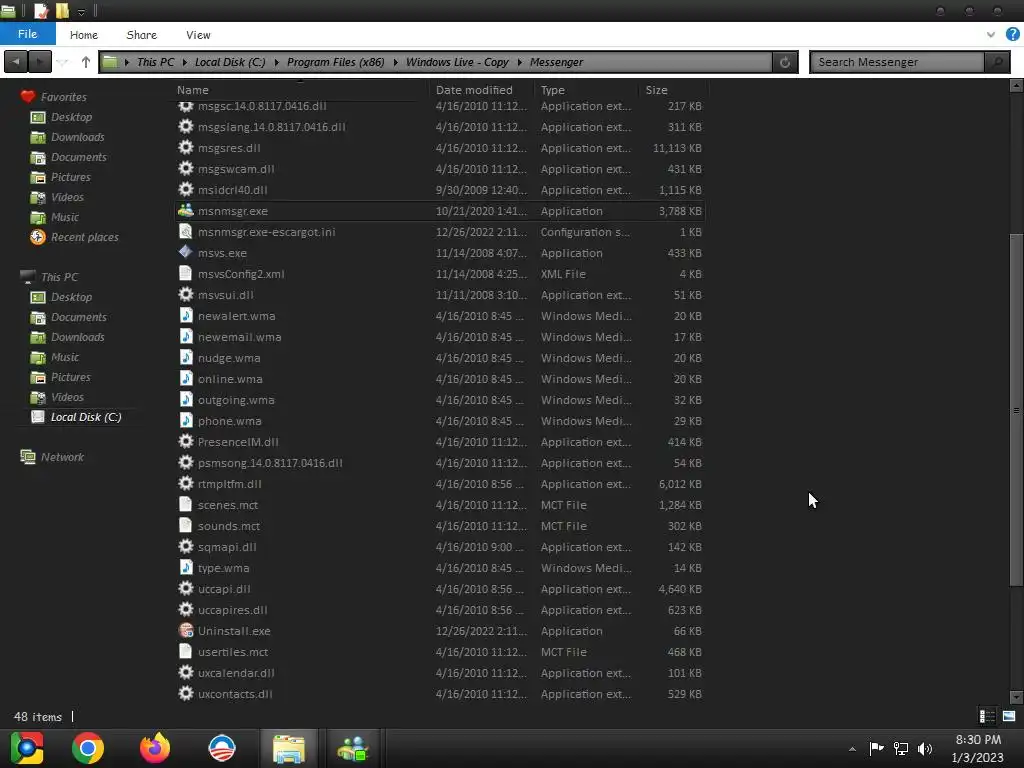Select the file named uxcontacts.dll
Image resolution: width=1024 pixels, height=768 pixels.
pyautogui.click(x=234, y=694)
